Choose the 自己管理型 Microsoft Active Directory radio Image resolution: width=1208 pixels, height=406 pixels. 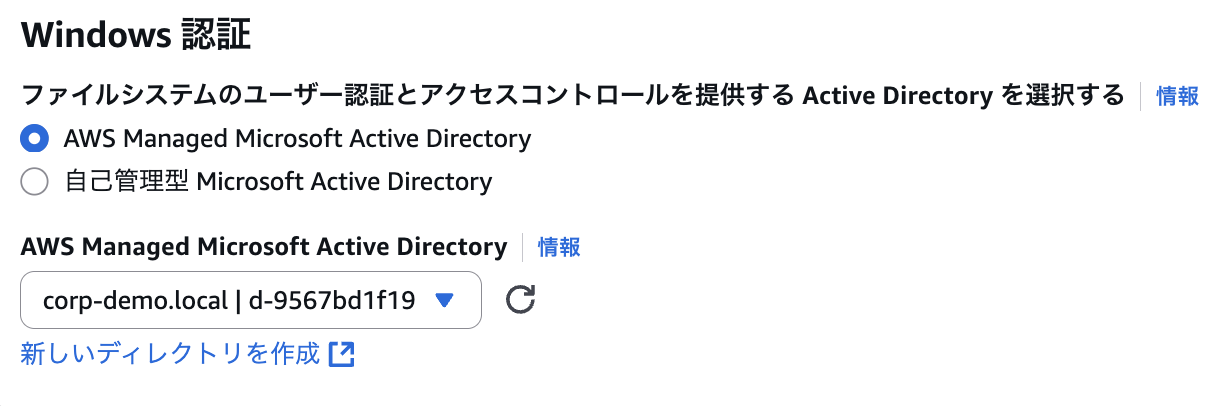coord(35,182)
